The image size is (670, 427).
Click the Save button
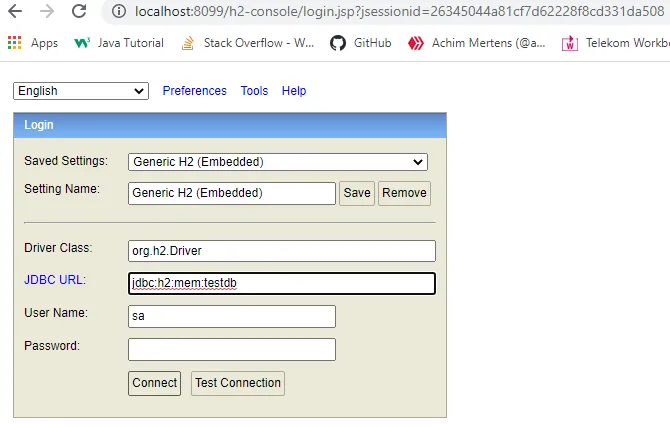(x=357, y=193)
